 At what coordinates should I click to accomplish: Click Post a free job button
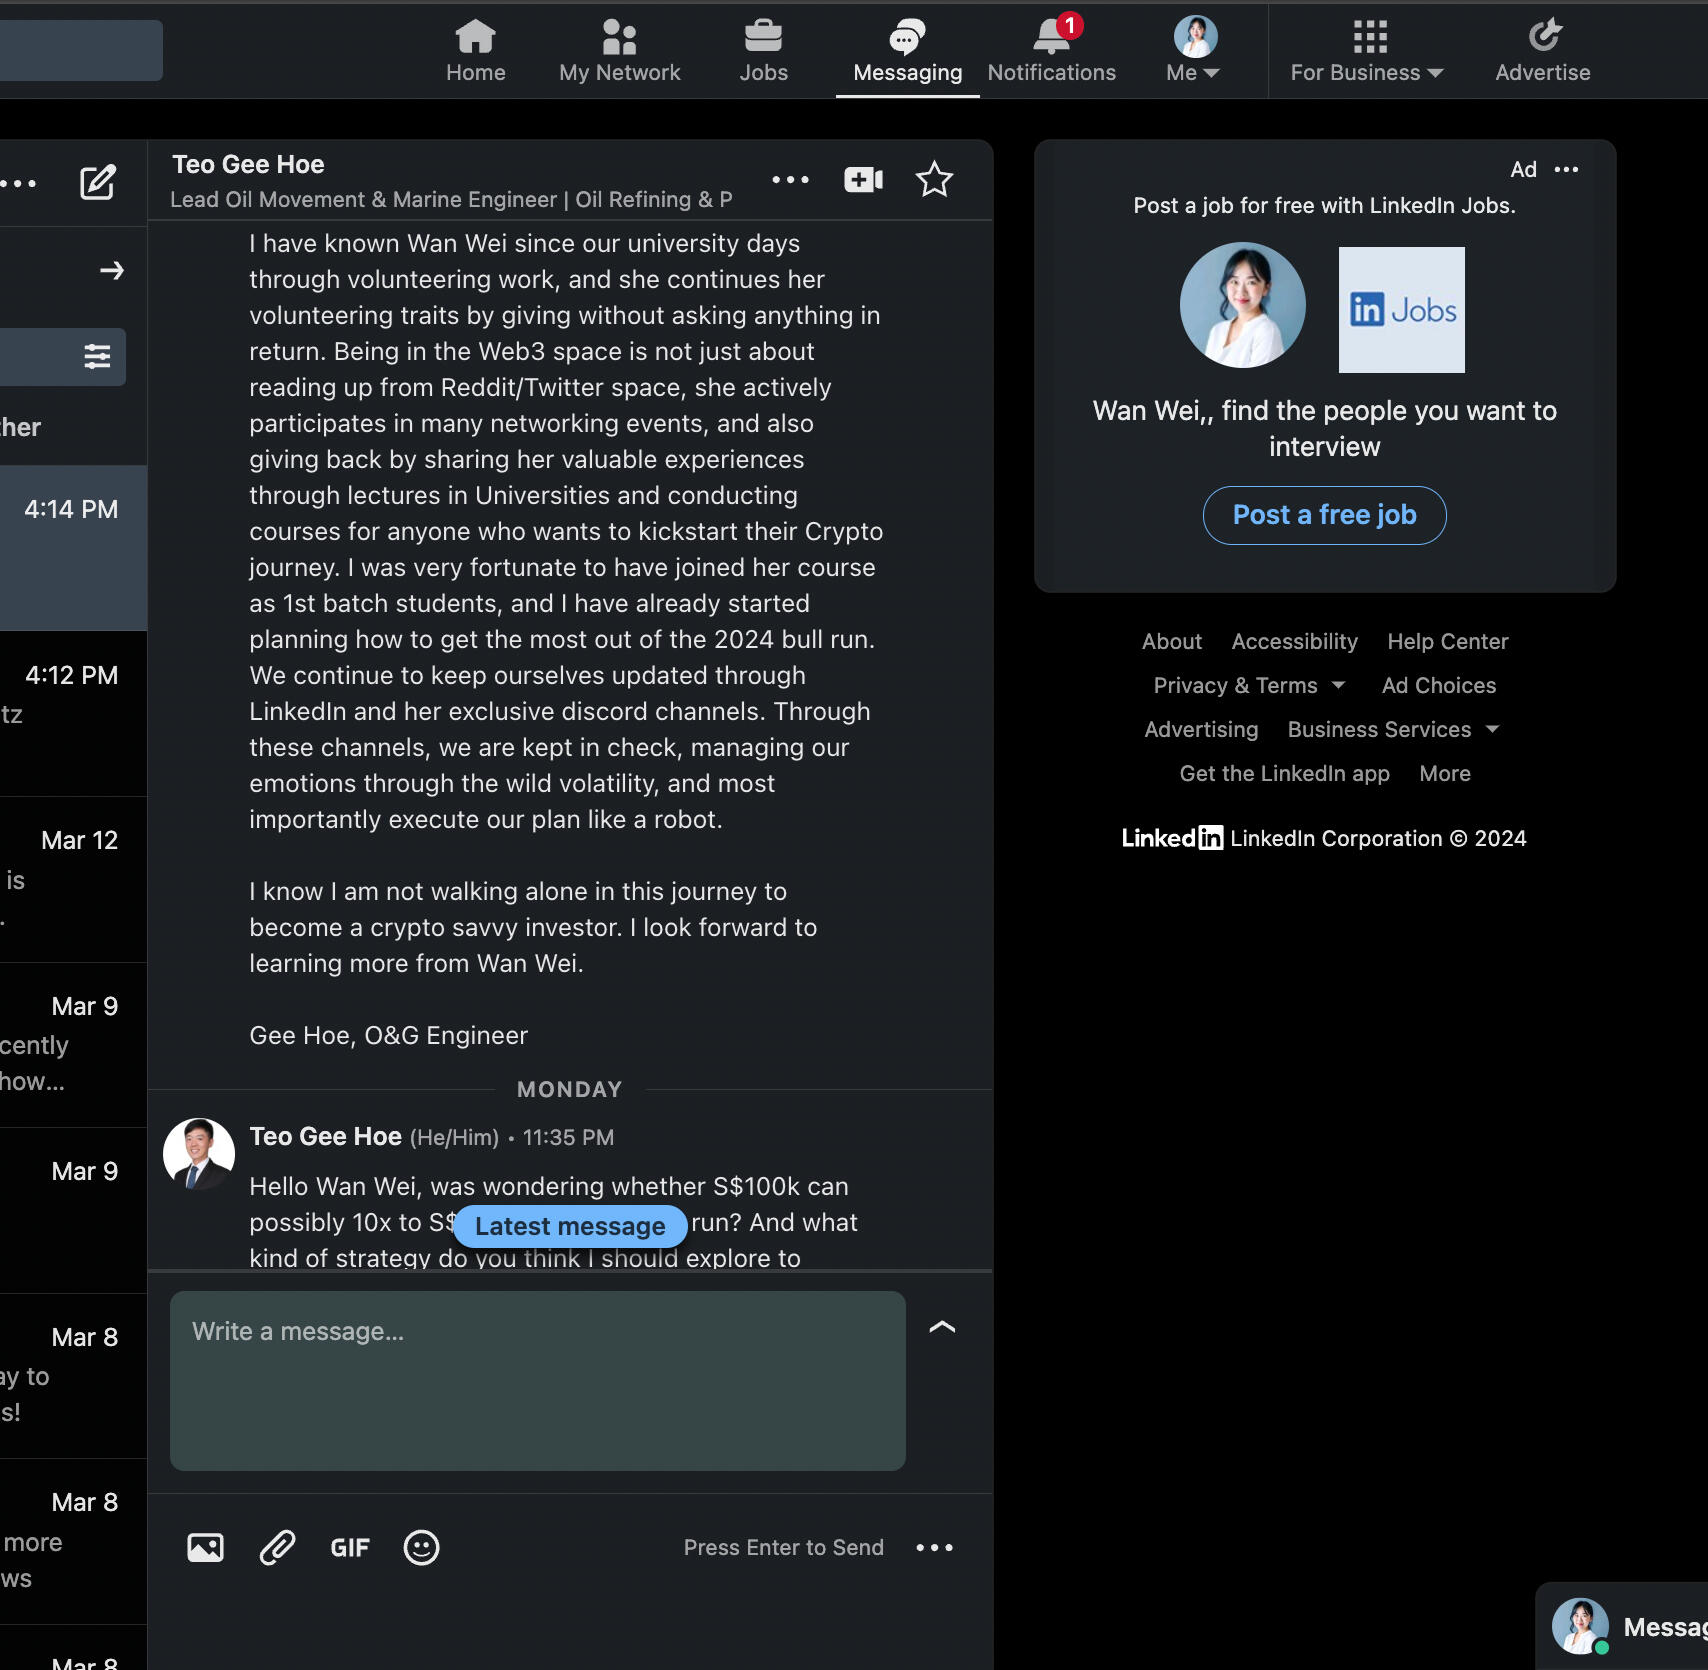coord(1324,515)
